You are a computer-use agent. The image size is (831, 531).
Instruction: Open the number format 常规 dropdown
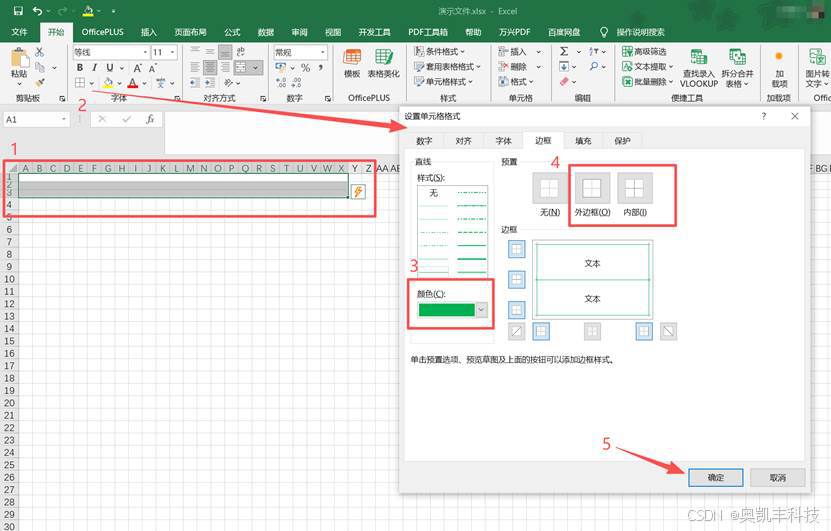[x=322, y=52]
